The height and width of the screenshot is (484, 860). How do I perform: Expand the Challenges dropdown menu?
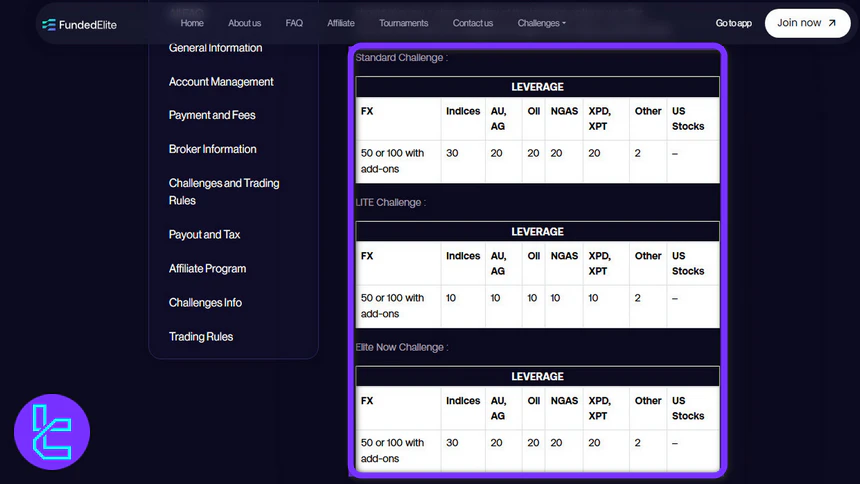point(541,23)
